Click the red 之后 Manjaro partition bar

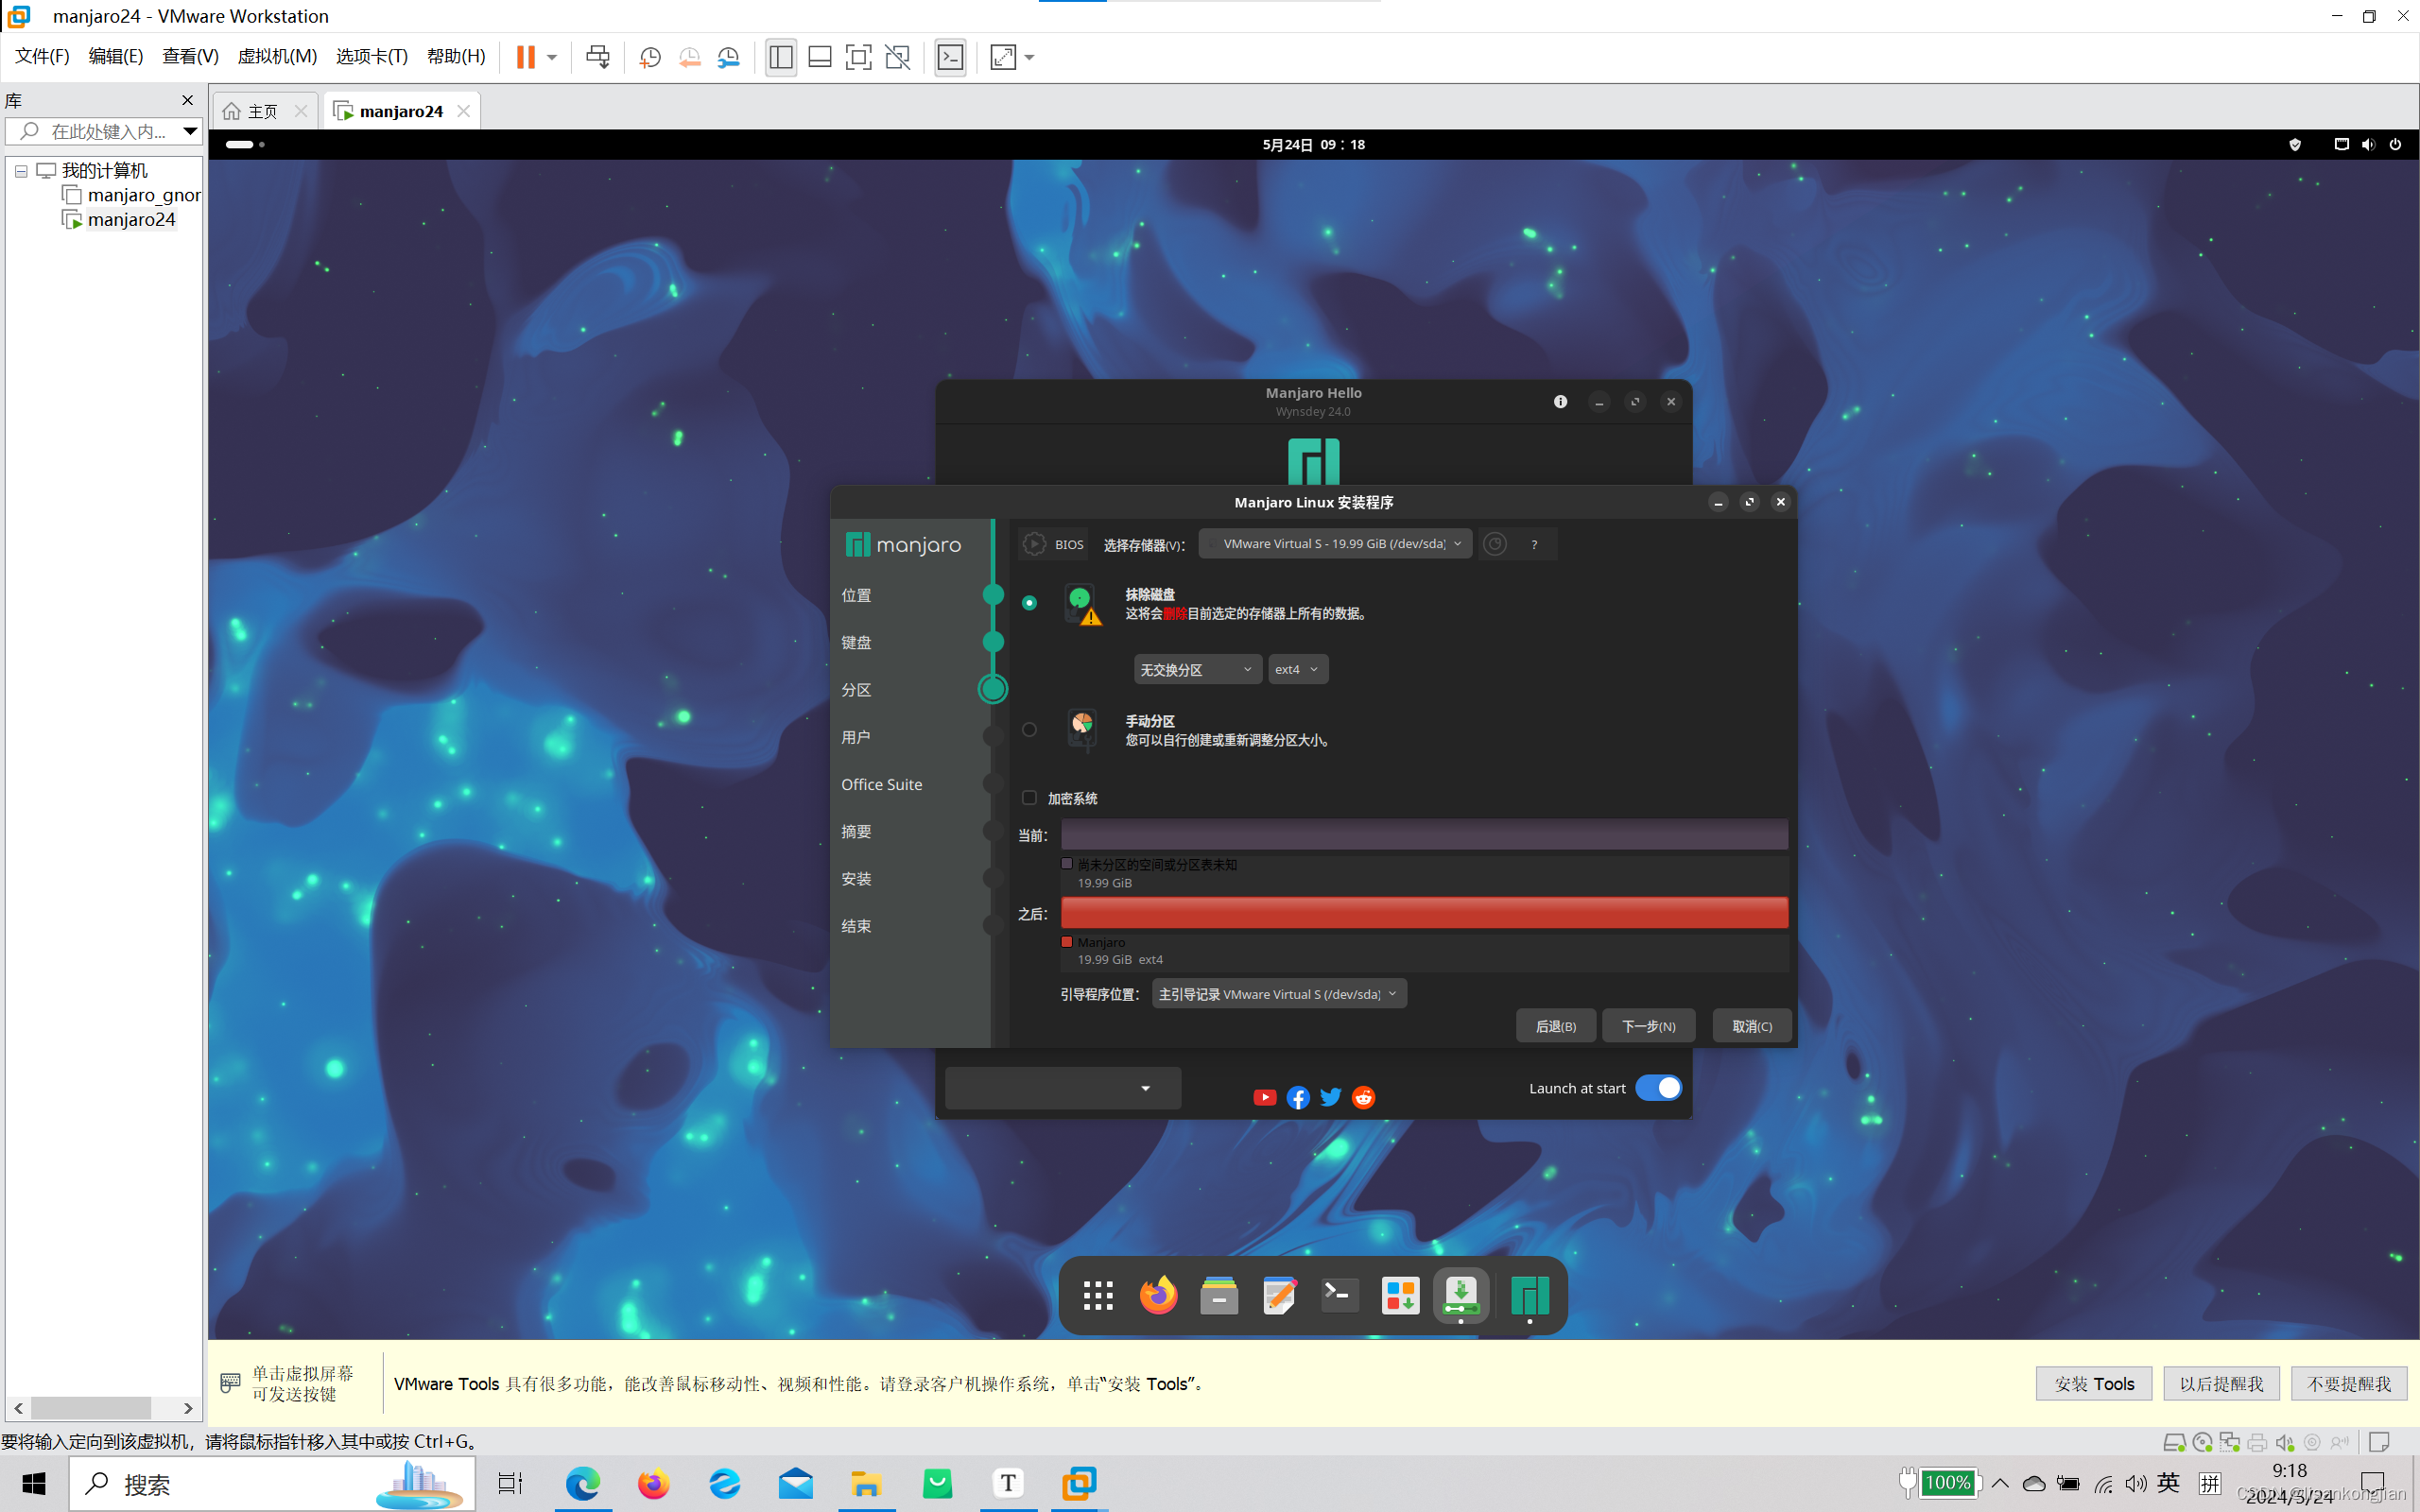(x=1424, y=913)
